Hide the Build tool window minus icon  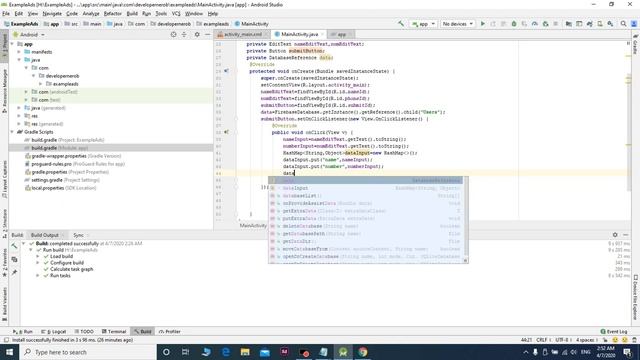click(x=626, y=235)
